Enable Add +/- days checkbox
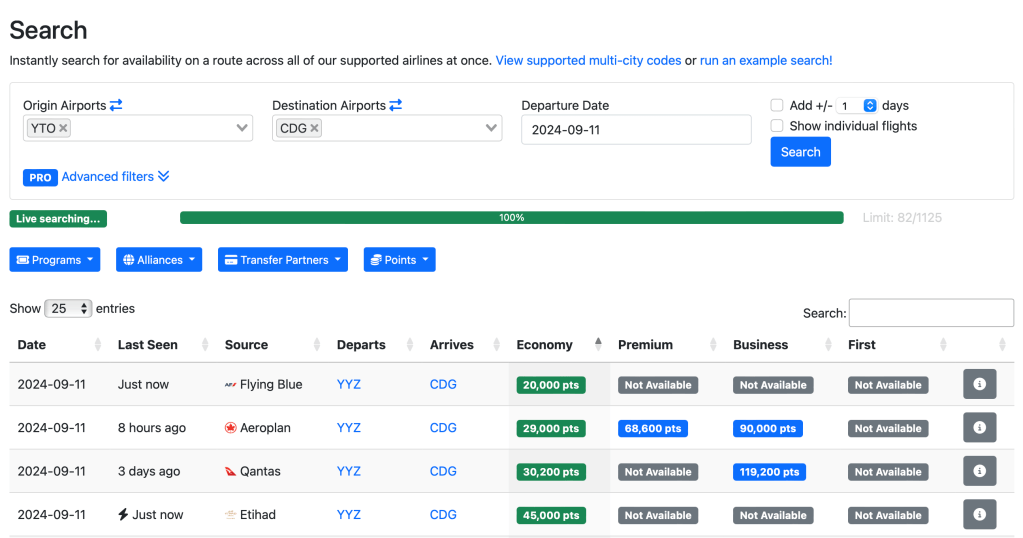Screen dimensions: 1023x538 coord(777,105)
